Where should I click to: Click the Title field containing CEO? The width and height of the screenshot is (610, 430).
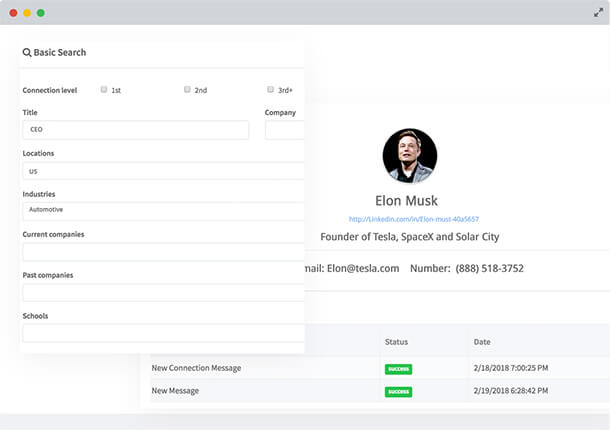click(136, 130)
